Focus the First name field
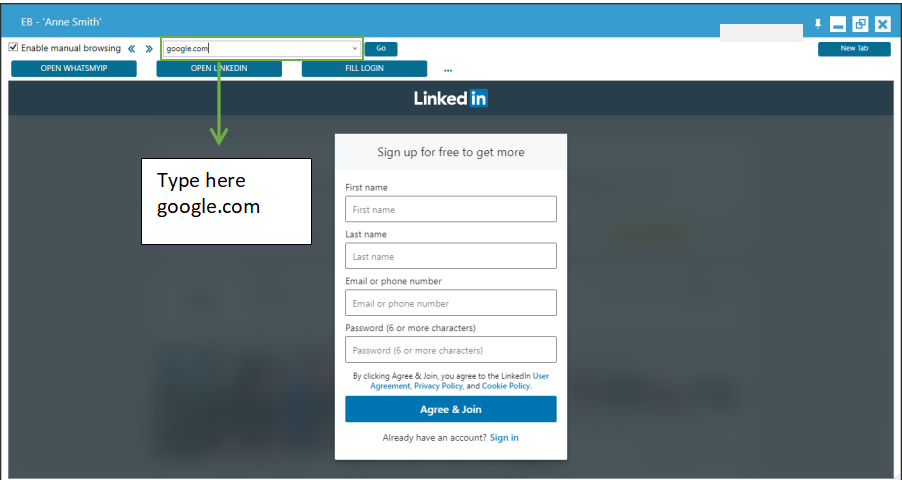Screen dimensions: 902x480 tap(450, 209)
